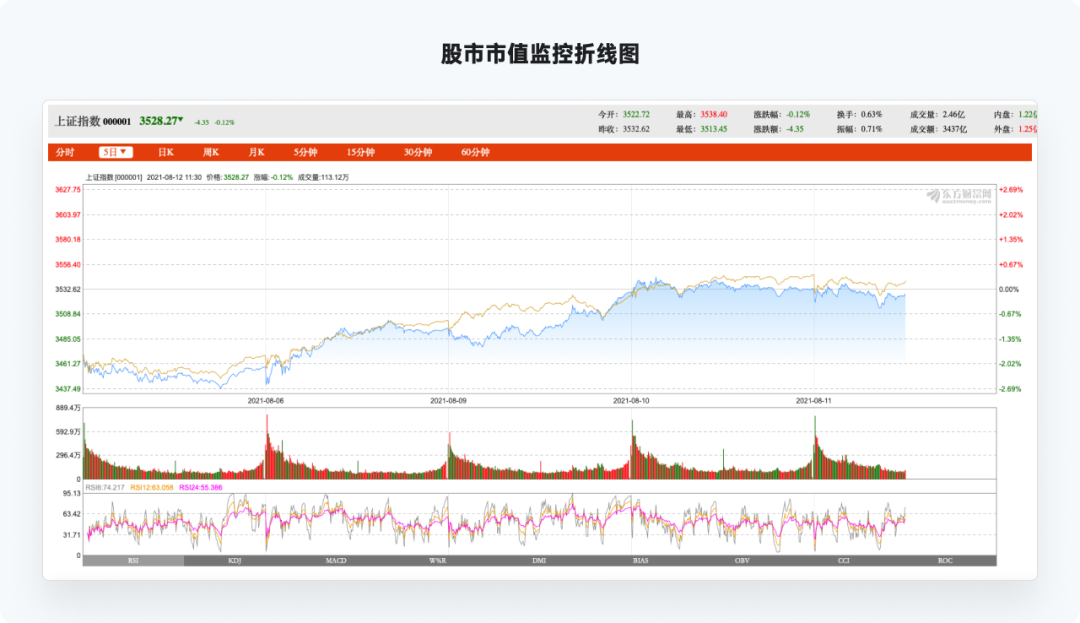Switch to 周K weekly chart
1080x623 pixels.
coord(211,152)
